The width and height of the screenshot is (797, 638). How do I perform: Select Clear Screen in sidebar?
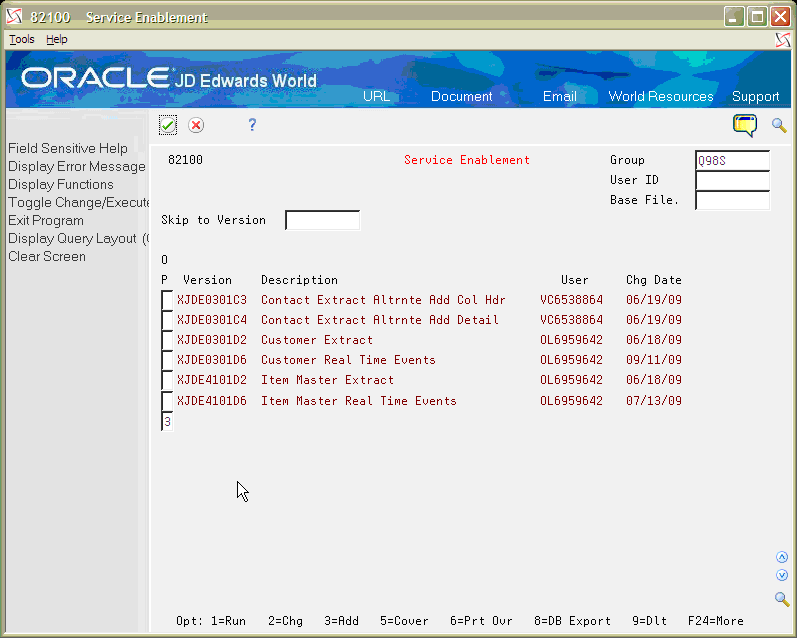tap(47, 256)
